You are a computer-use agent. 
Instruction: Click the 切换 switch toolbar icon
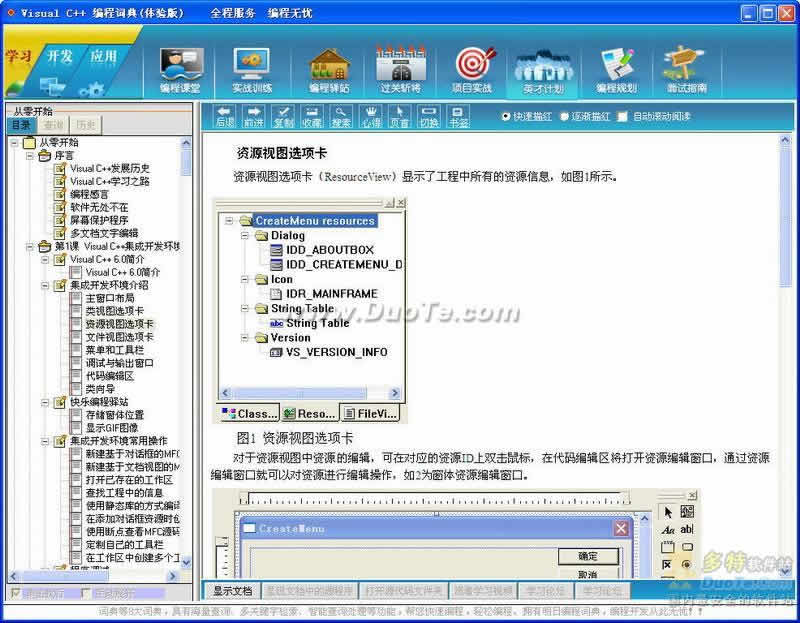tap(429, 116)
